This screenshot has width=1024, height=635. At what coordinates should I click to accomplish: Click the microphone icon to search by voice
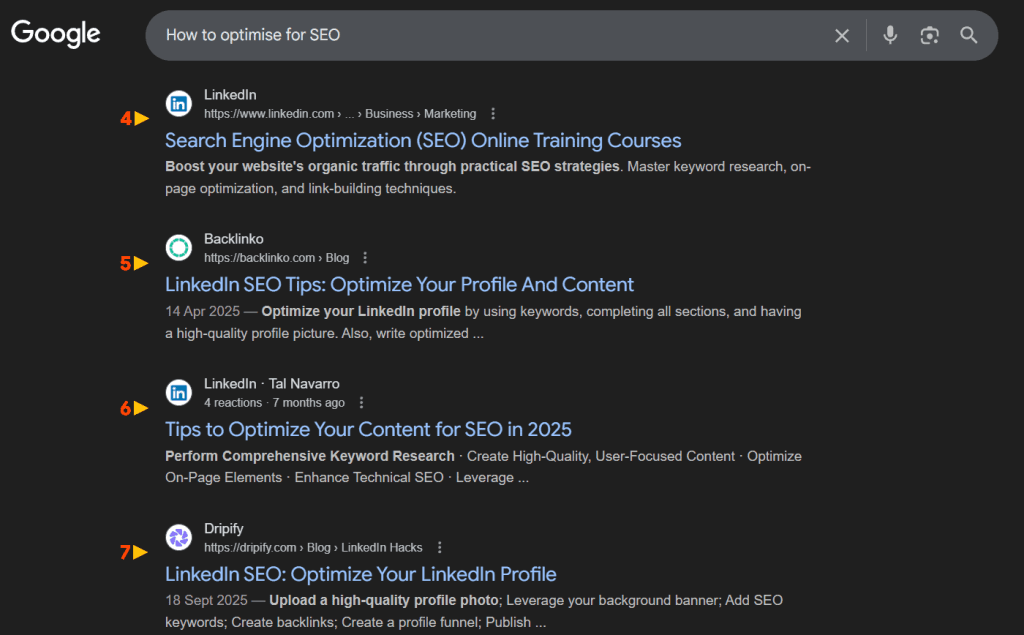pyautogui.click(x=889, y=34)
